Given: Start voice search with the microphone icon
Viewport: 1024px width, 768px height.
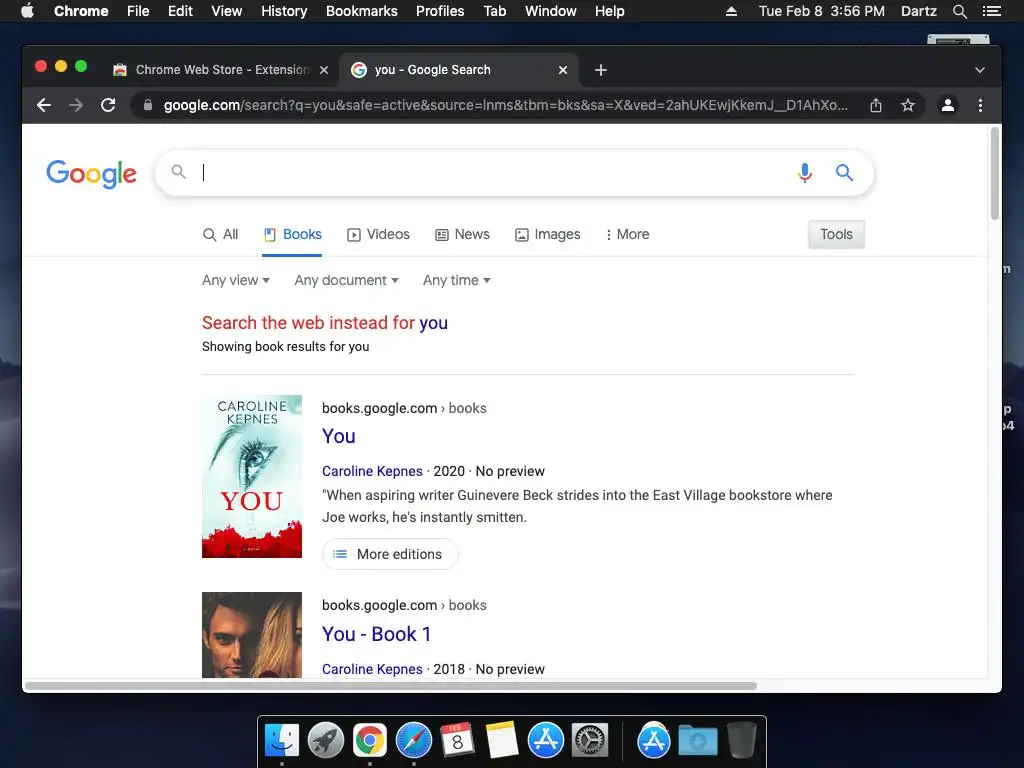Looking at the screenshot, I should click(x=805, y=172).
